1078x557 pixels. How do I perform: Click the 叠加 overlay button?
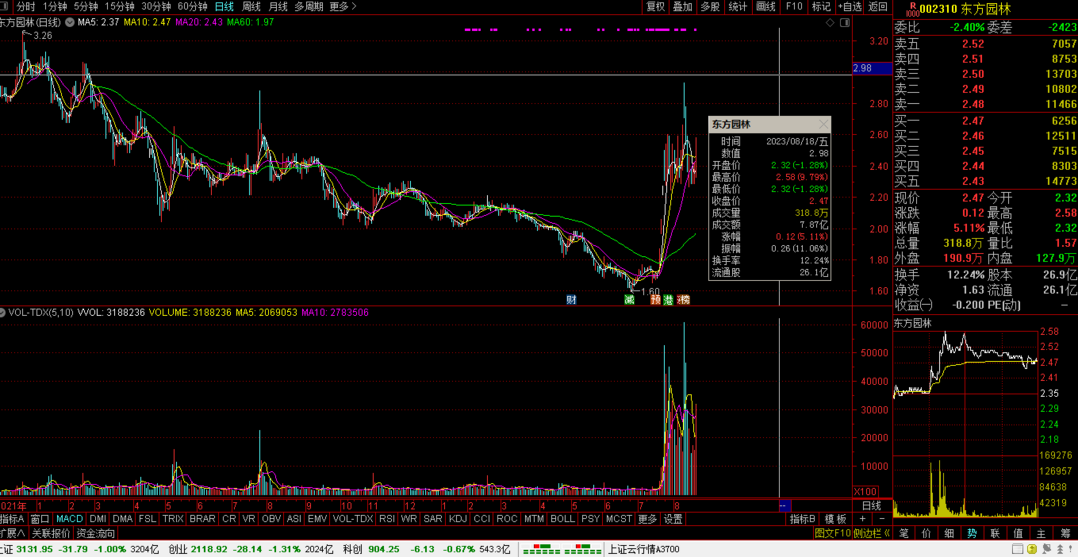pos(683,7)
